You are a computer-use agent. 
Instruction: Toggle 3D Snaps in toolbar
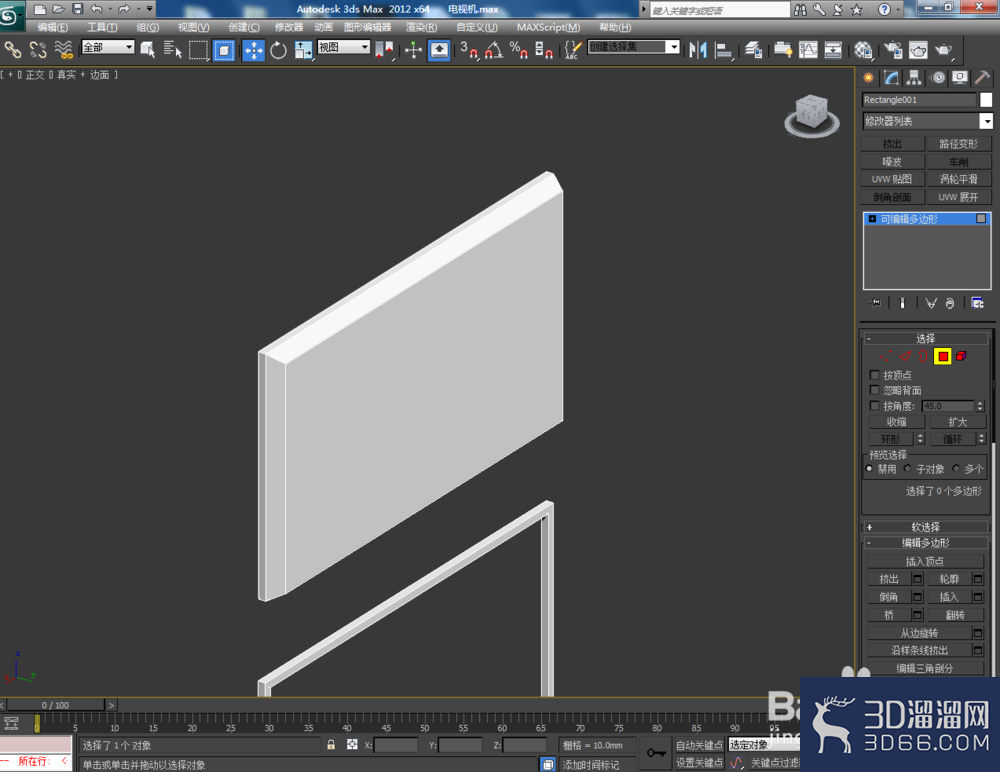pyautogui.click(x=469, y=50)
